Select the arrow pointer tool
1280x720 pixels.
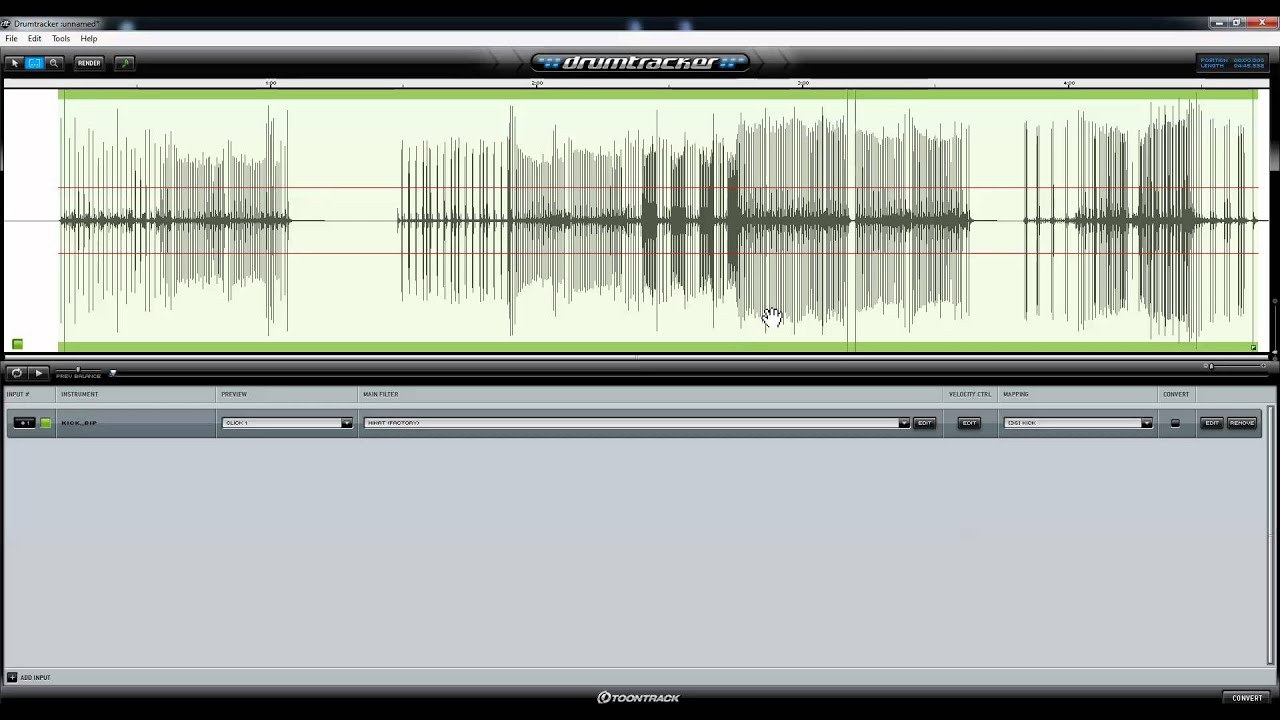[14, 63]
